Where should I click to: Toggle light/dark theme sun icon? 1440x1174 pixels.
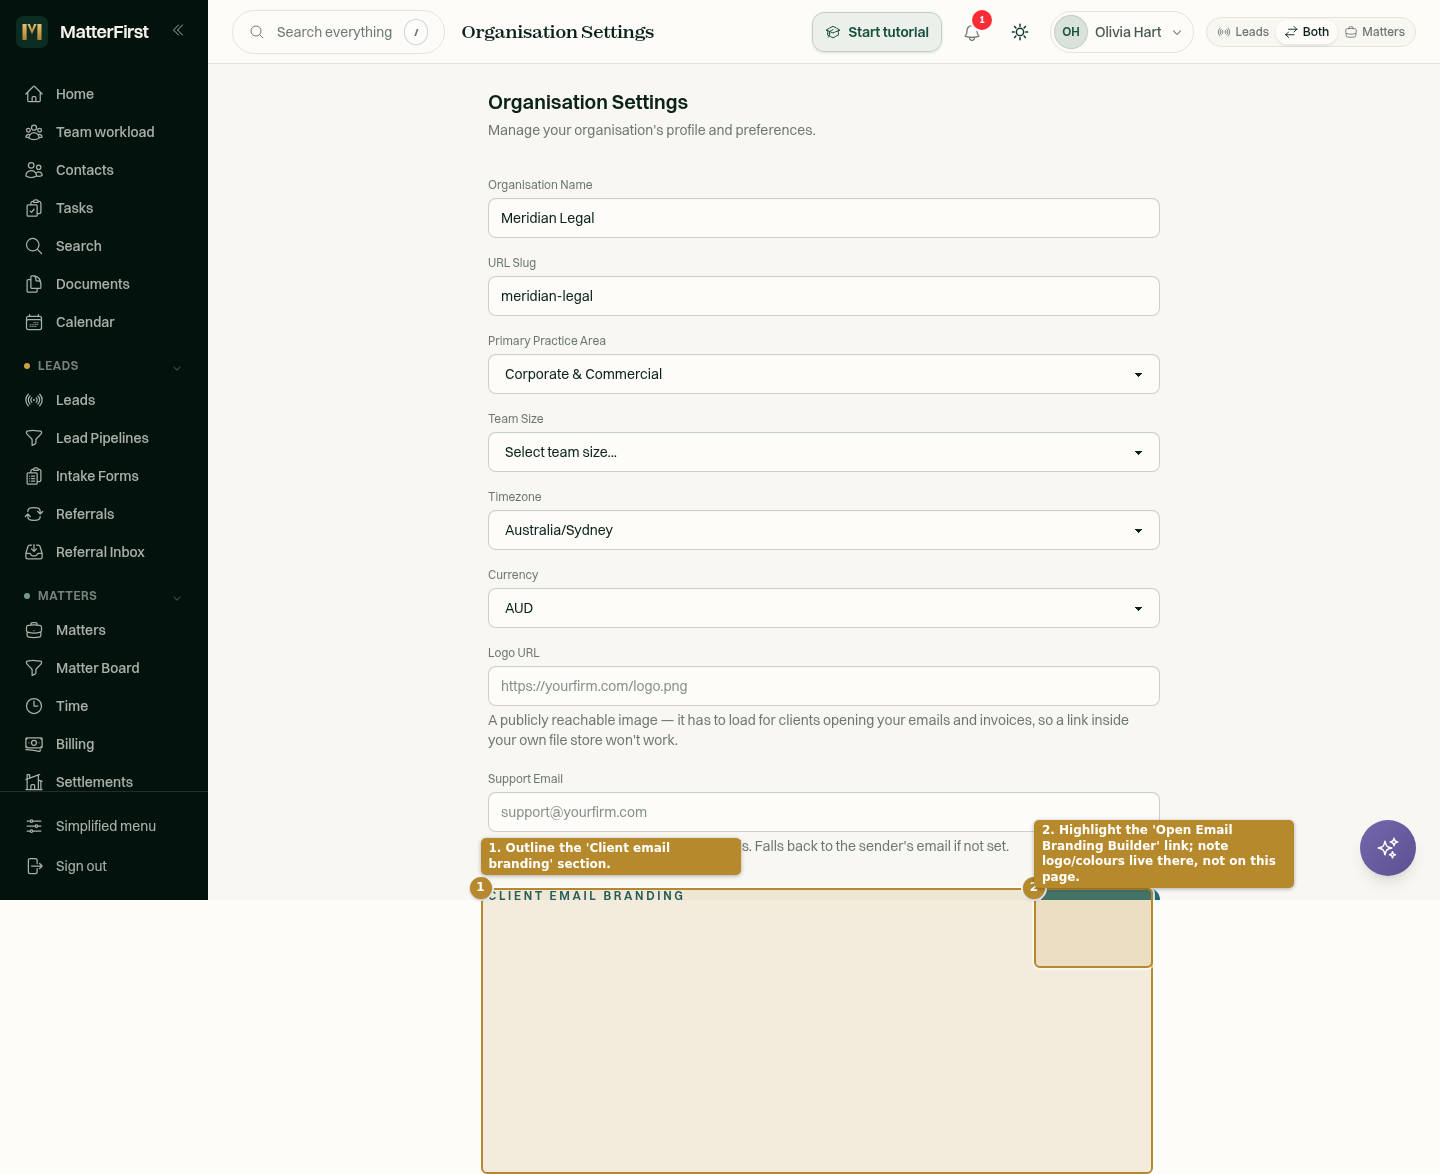click(x=1020, y=32)
